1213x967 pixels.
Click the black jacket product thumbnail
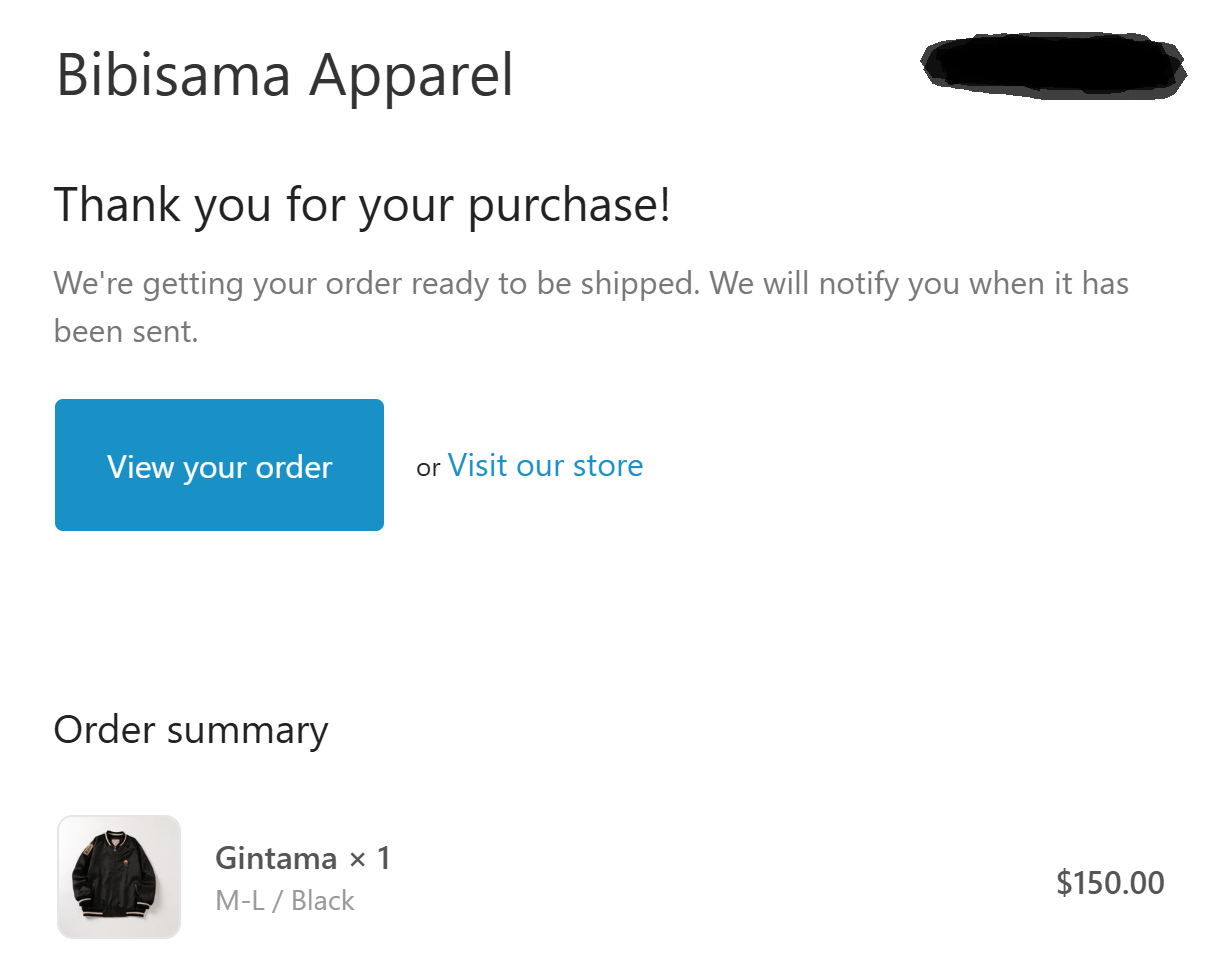tap(119, 877)
